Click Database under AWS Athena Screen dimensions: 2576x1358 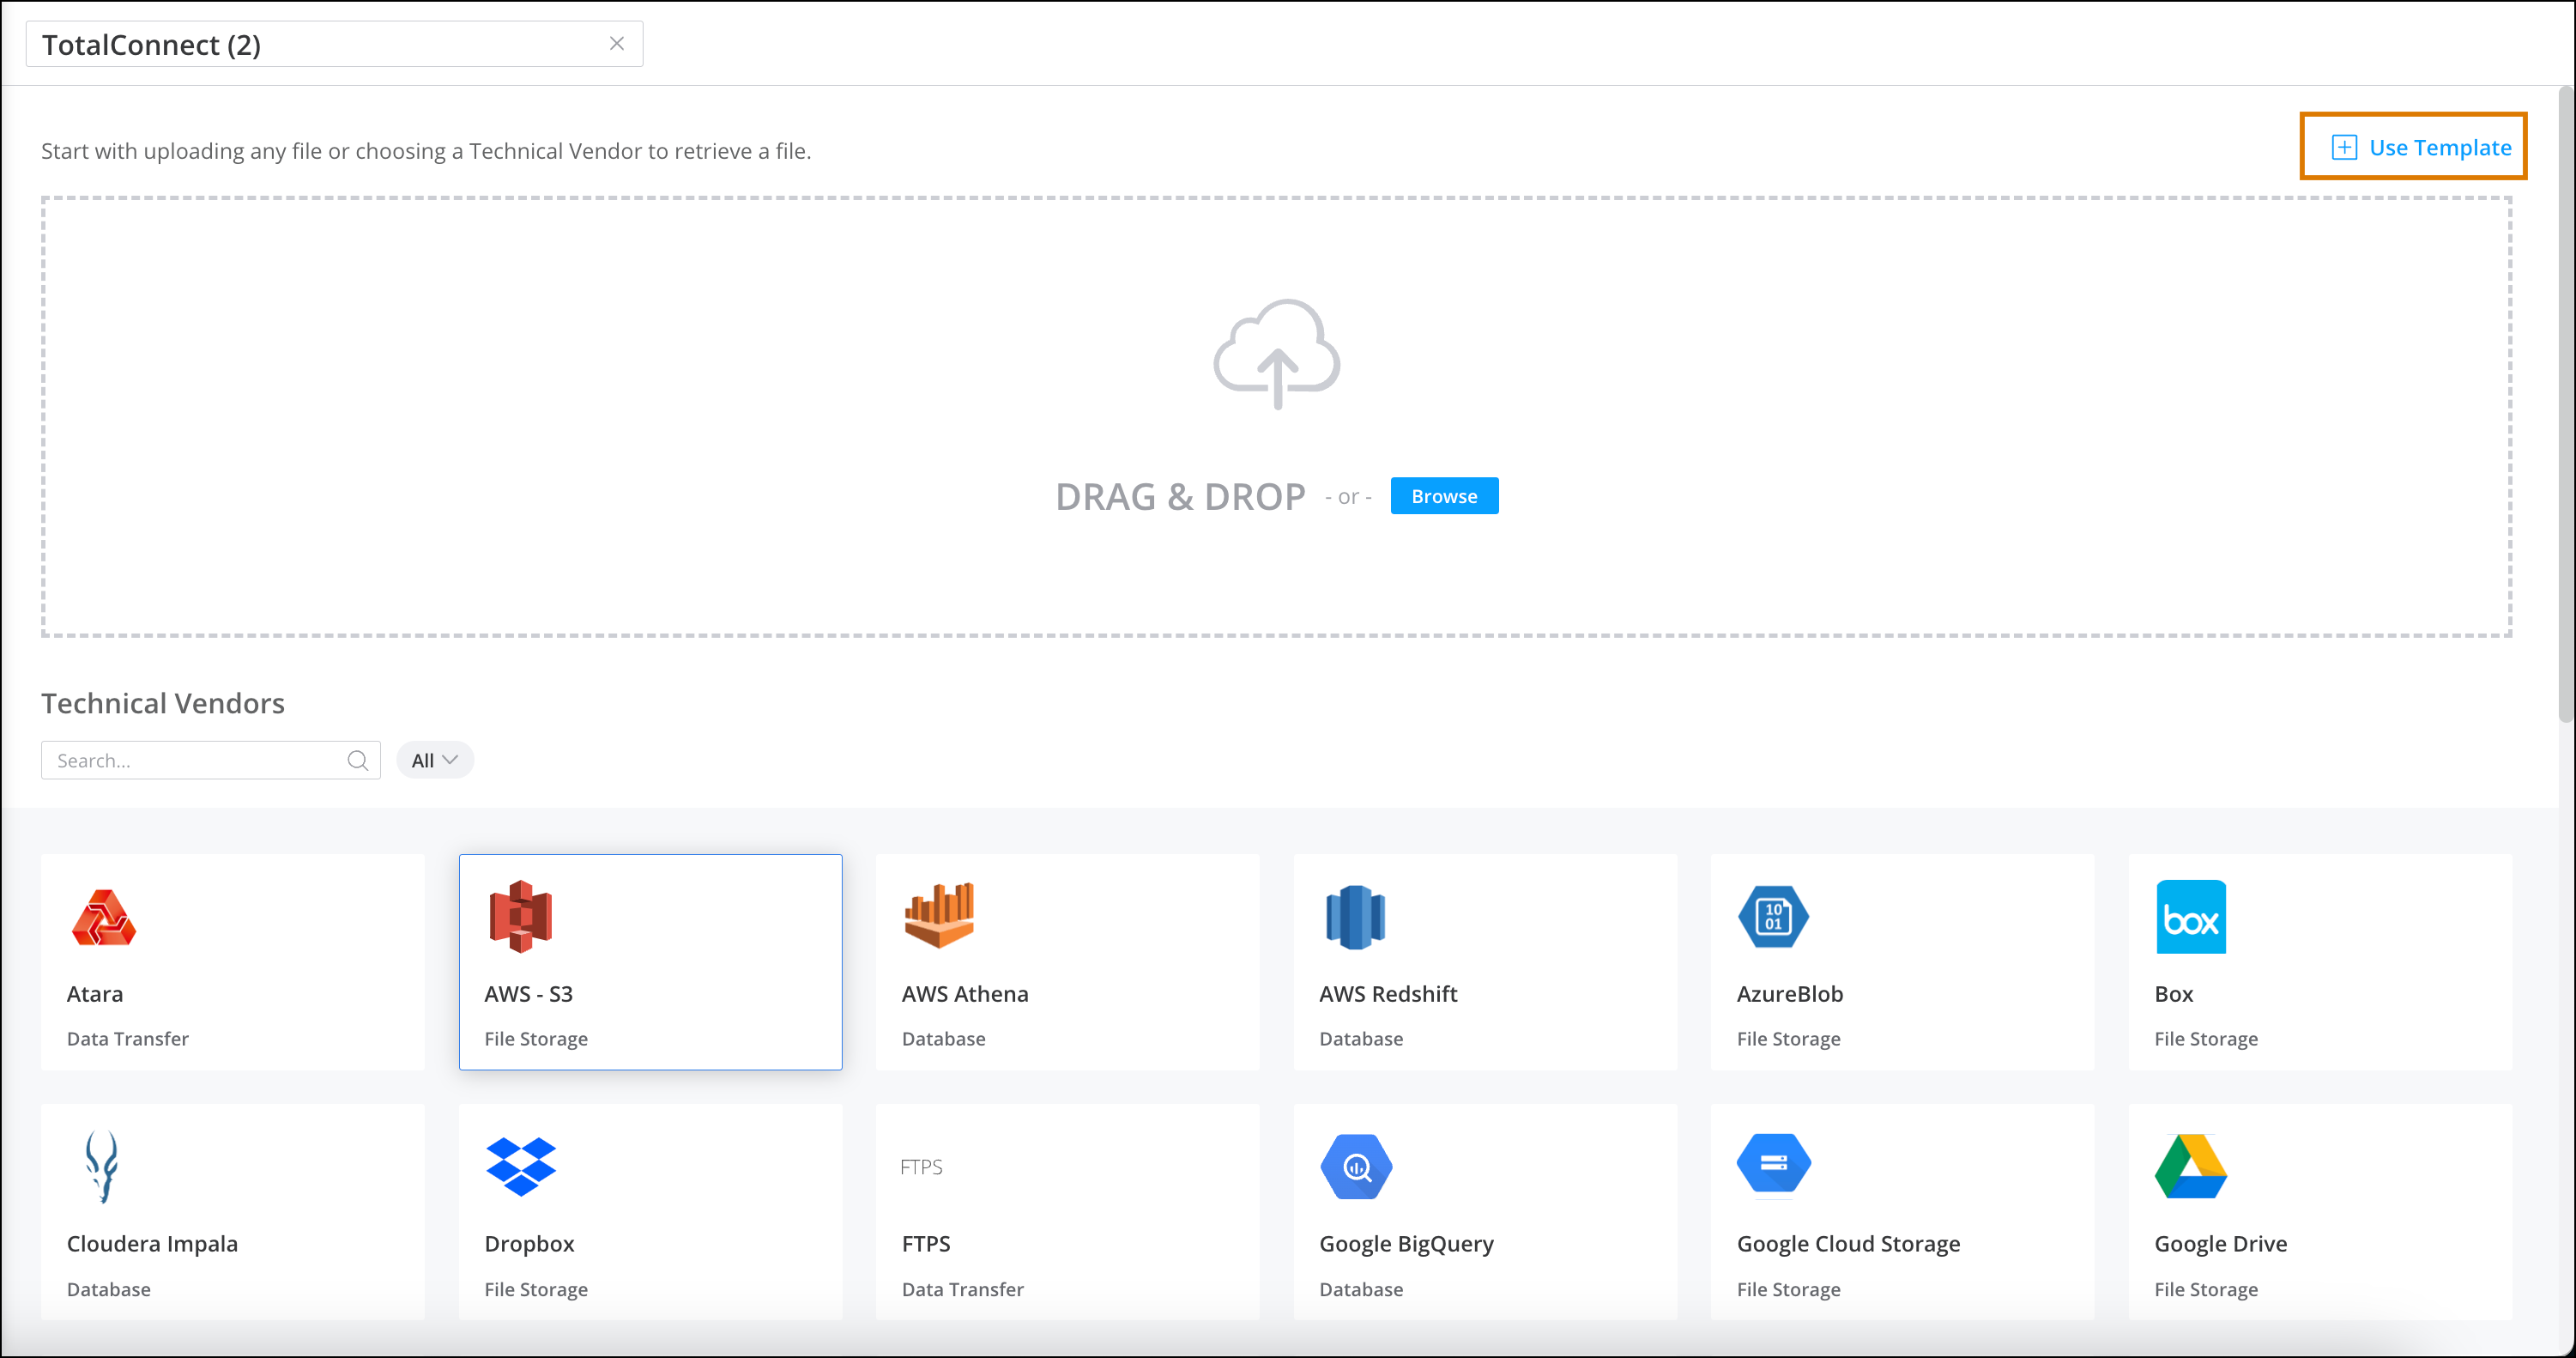pos(943,1038)
